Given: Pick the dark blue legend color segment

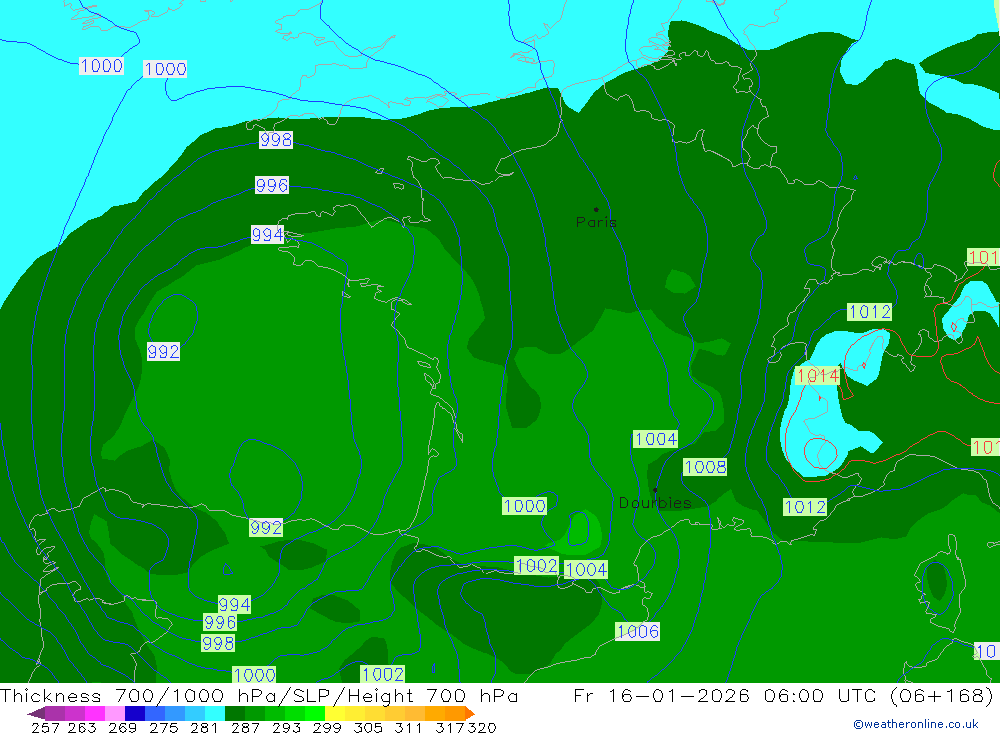Looking at the screenshot, I should click(x=135, y=713).
